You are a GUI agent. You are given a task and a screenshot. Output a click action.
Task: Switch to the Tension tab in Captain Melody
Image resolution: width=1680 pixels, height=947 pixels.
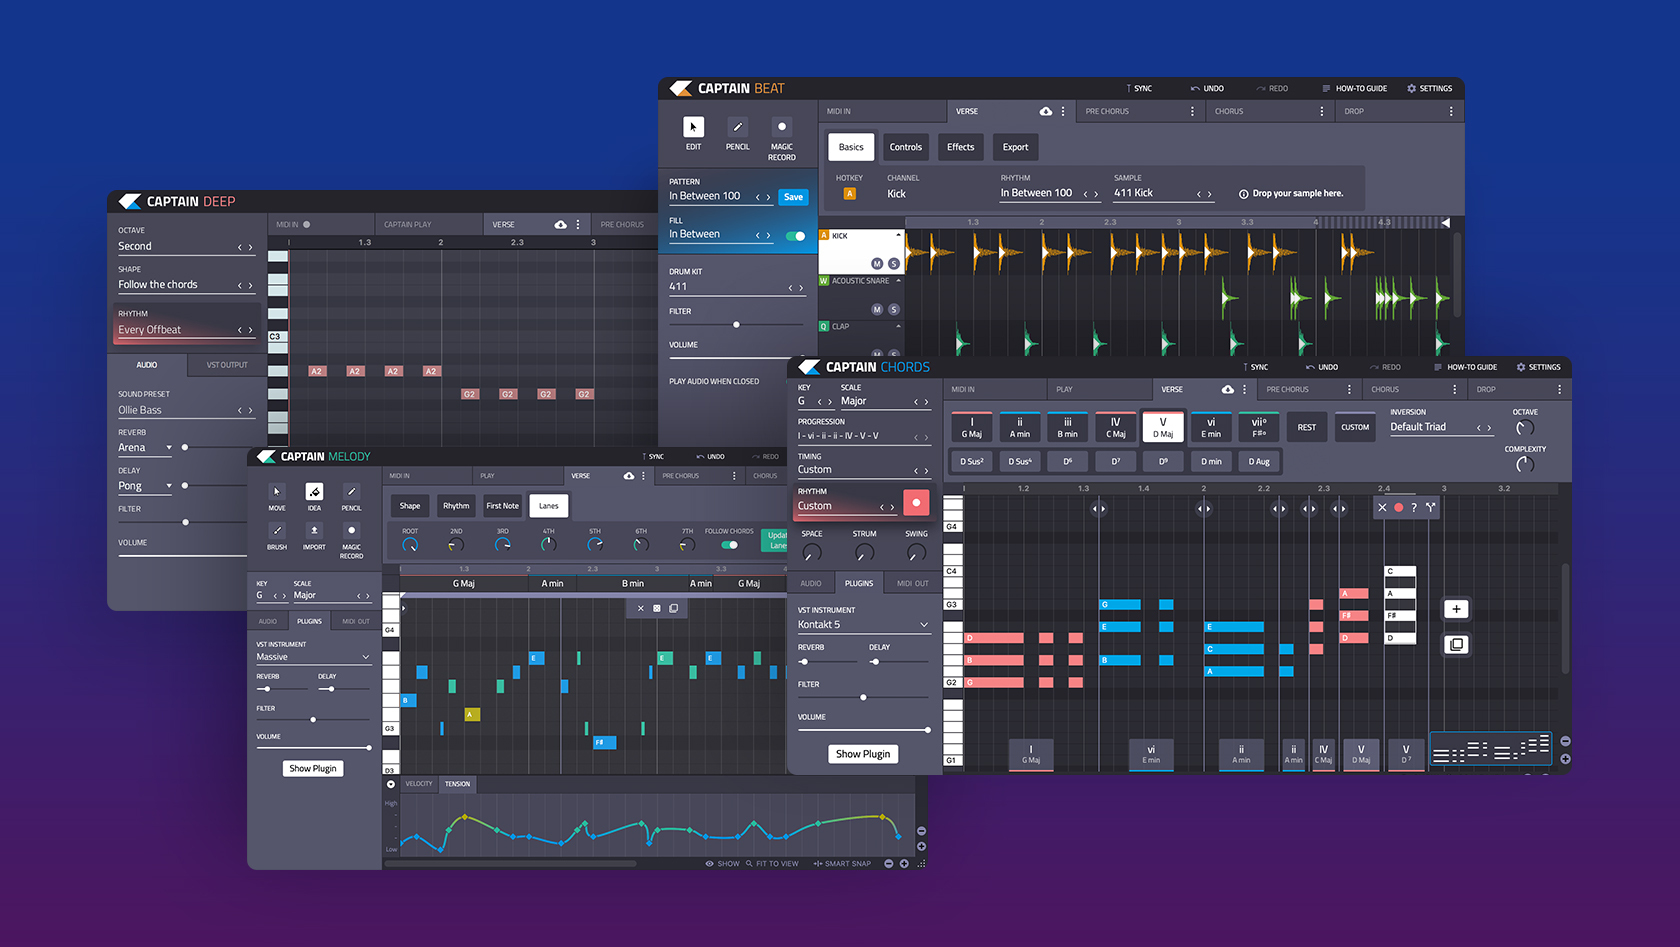[x=458, y=784]
